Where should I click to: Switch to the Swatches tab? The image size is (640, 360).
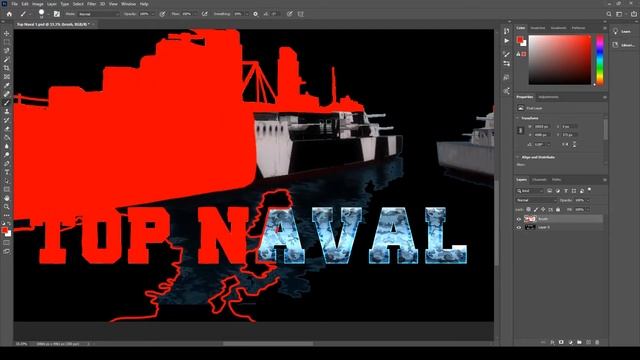[x=538, y=28]
